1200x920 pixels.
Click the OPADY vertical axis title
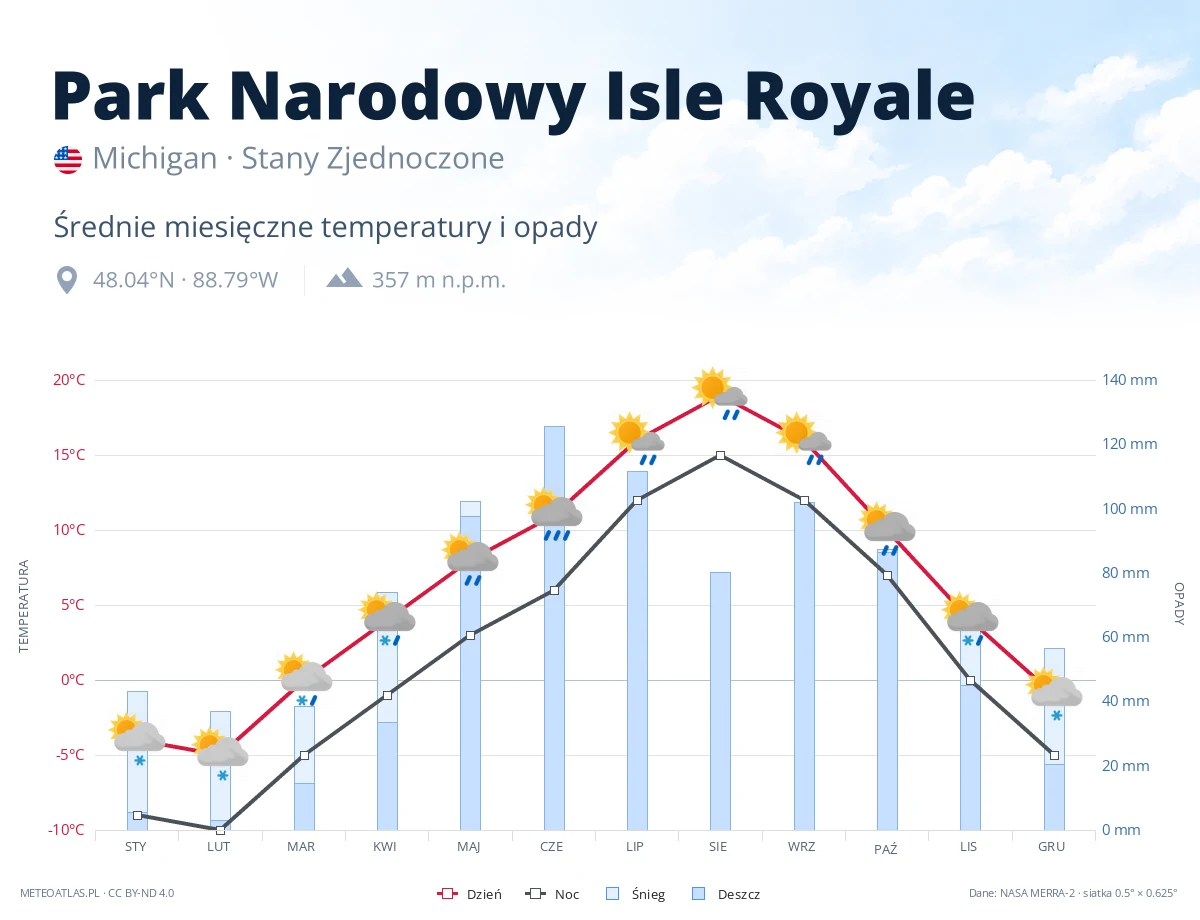click(1179, 604)
